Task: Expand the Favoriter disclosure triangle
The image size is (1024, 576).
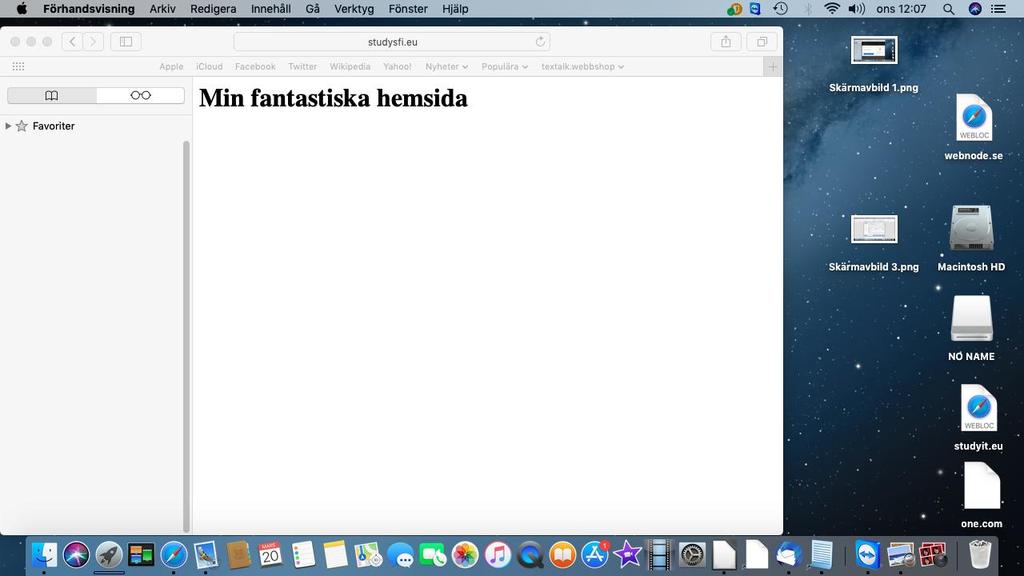Action: (x=8, y=126)
